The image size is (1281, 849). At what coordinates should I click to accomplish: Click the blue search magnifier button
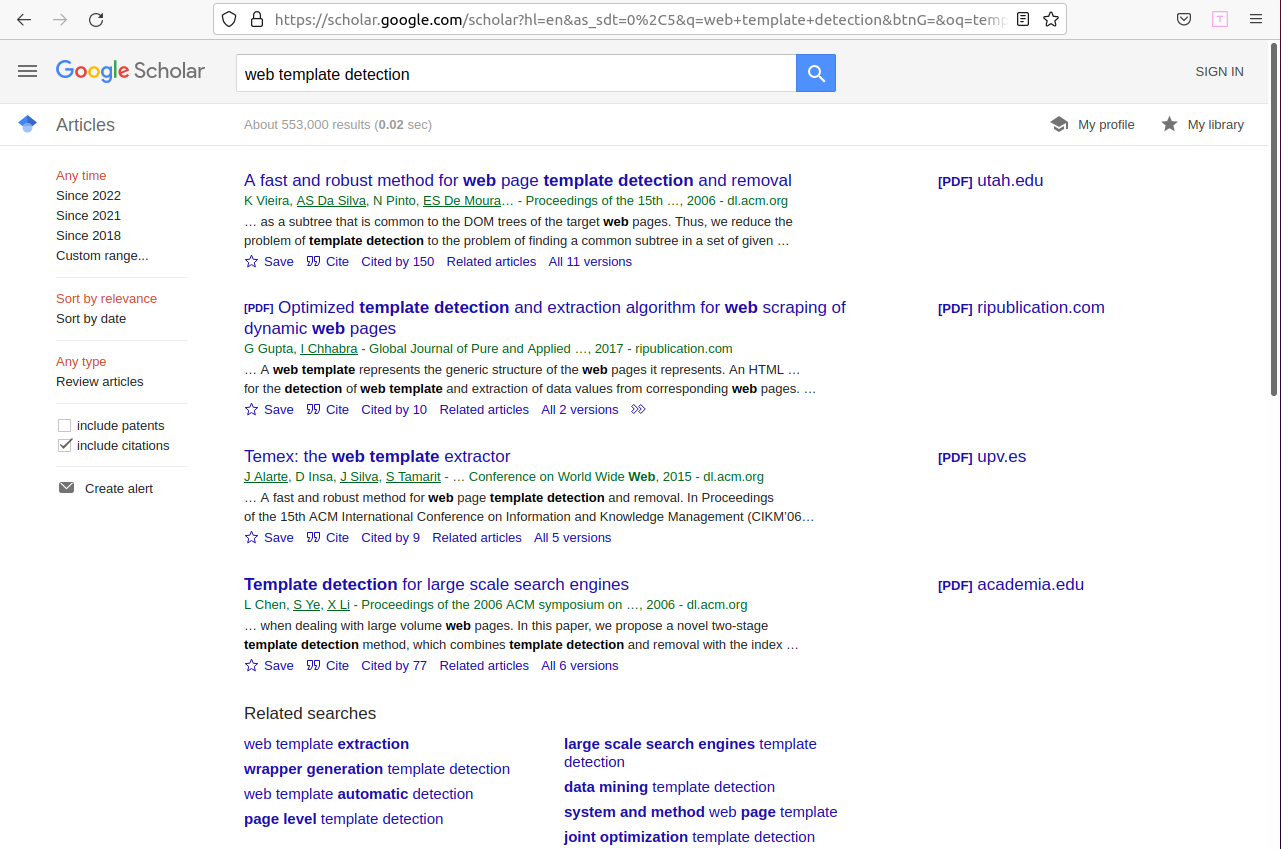pos(816,73)
